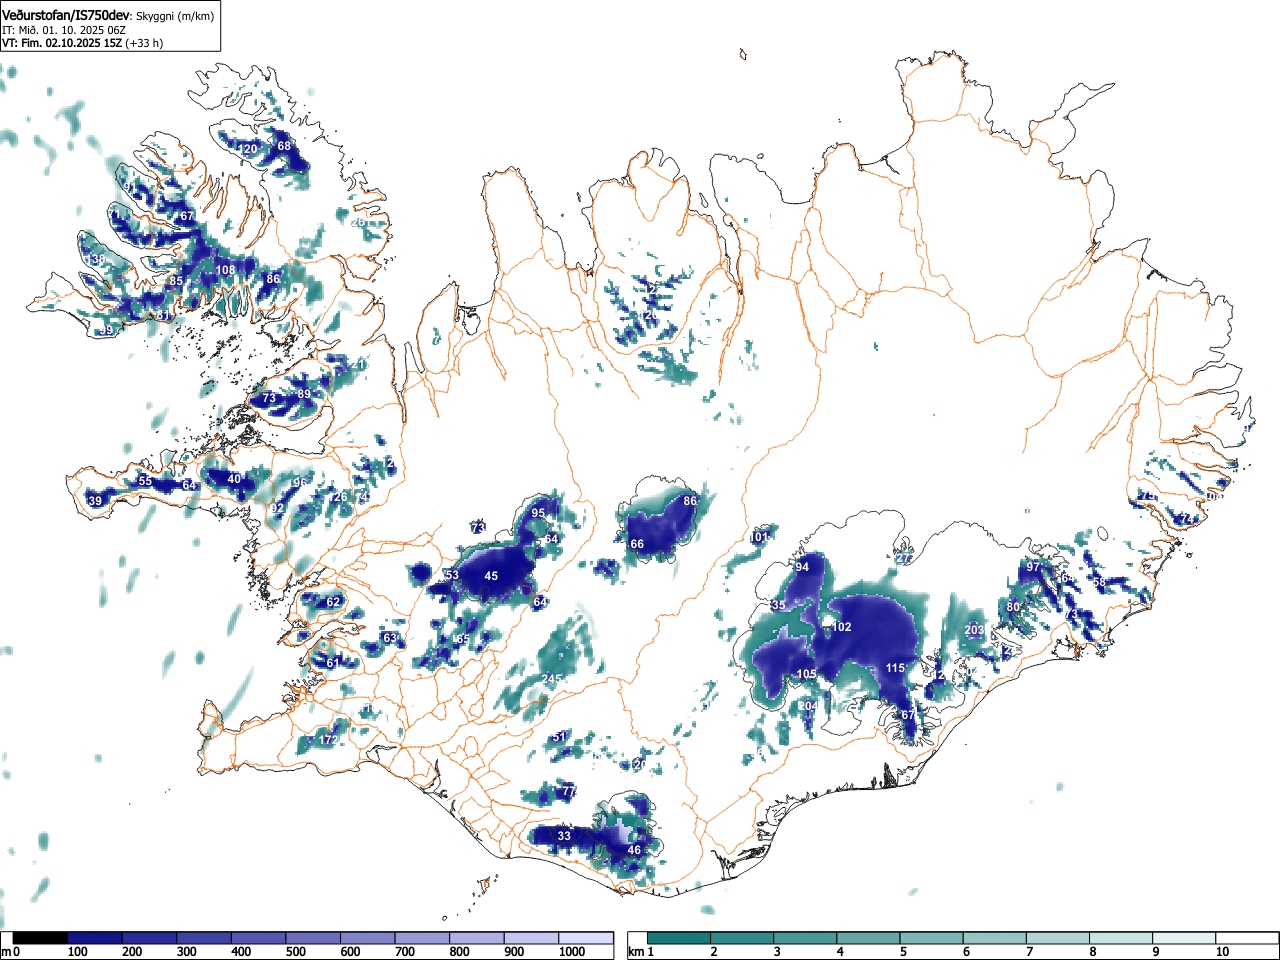Click the dark teal 1–2 km legend swatch

(x=679, y=938)
